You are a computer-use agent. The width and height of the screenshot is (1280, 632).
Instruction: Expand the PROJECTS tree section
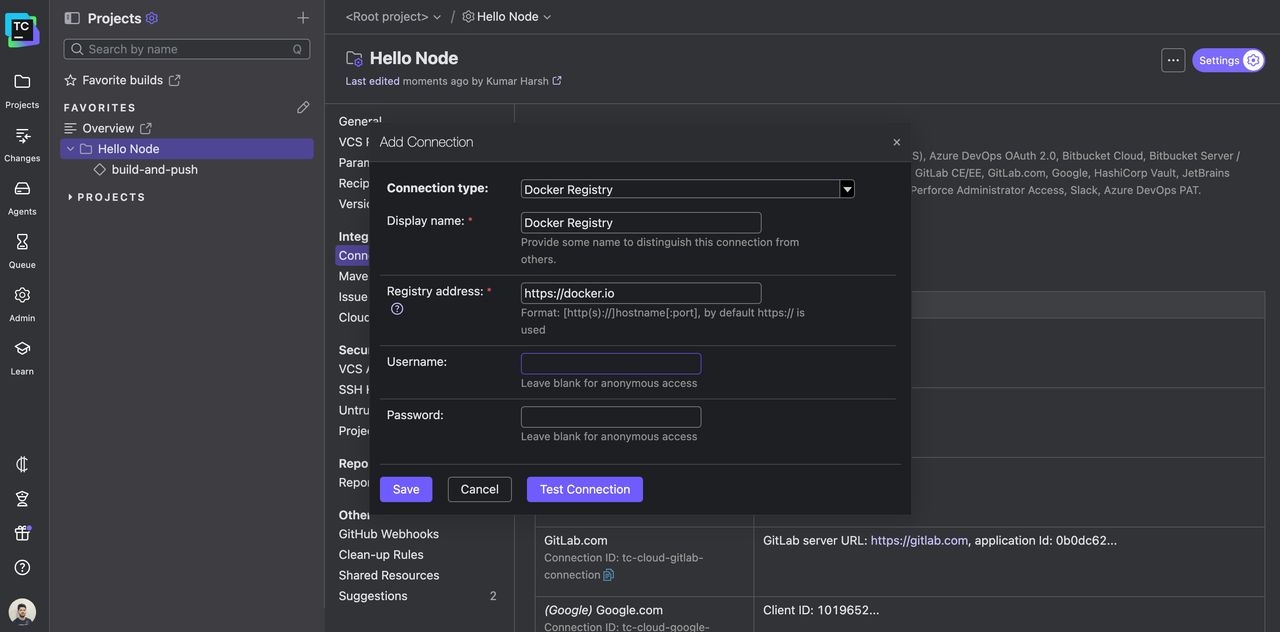70,197
